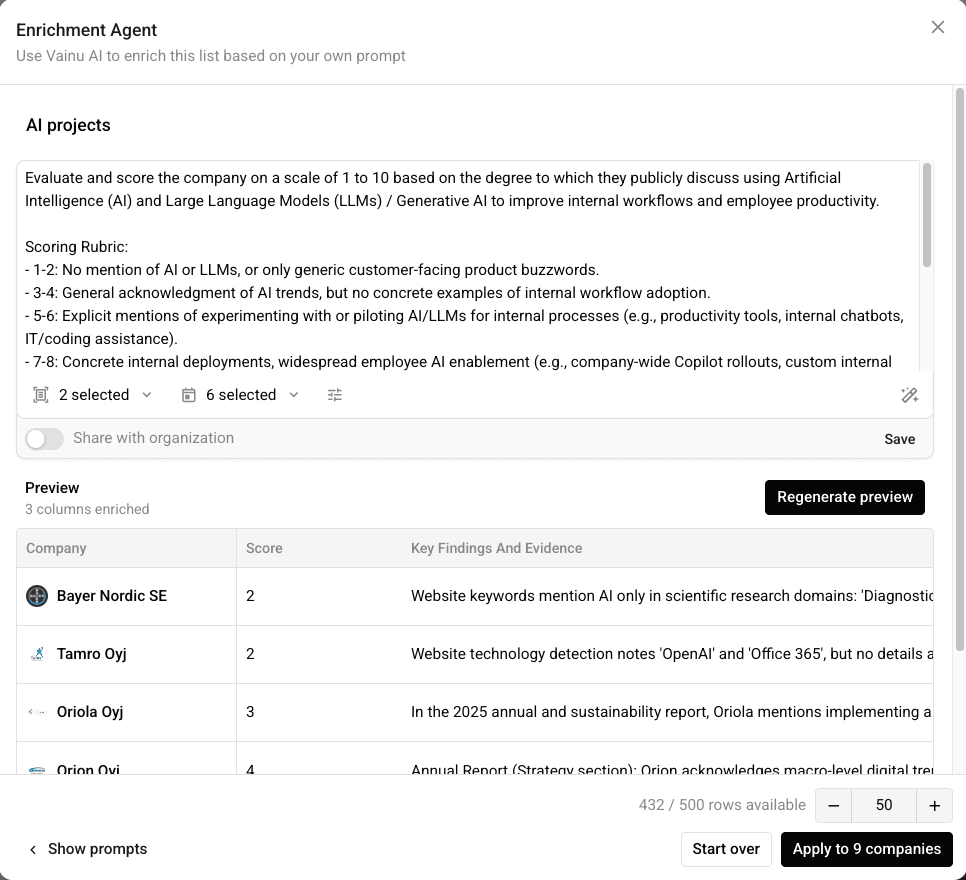Toggle Share with organization switch
Viewport: 966px width, 880px height.
[44, 439]
